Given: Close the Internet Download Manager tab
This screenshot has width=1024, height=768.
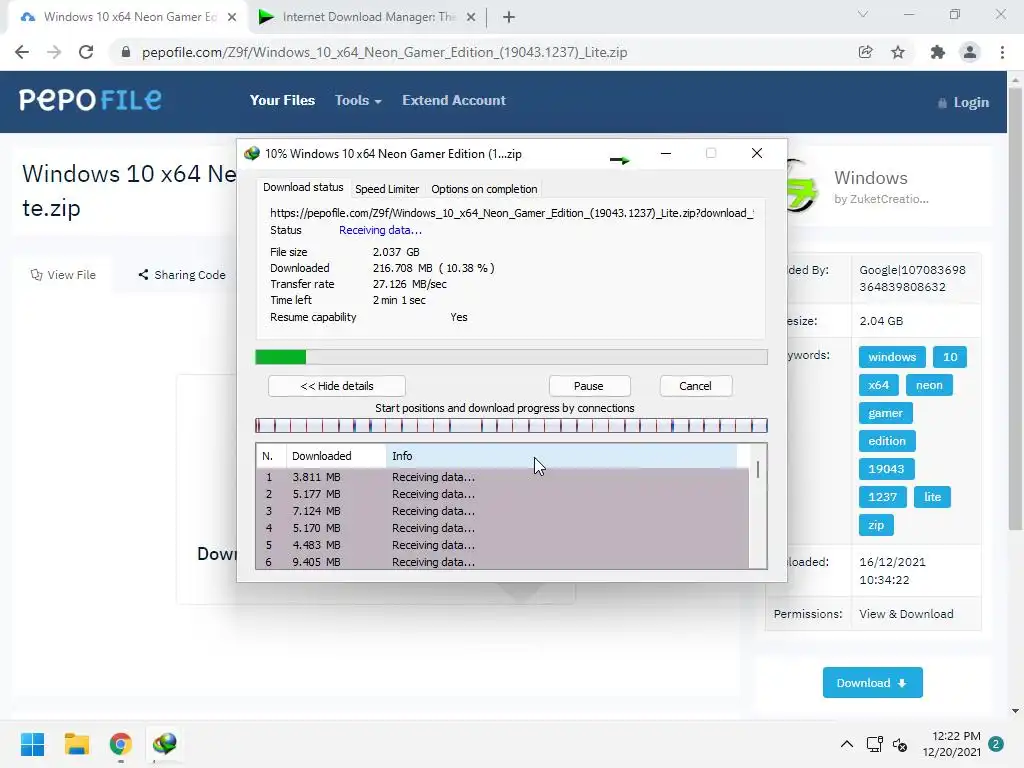Looking at the screenshot, I should (471, 18).
